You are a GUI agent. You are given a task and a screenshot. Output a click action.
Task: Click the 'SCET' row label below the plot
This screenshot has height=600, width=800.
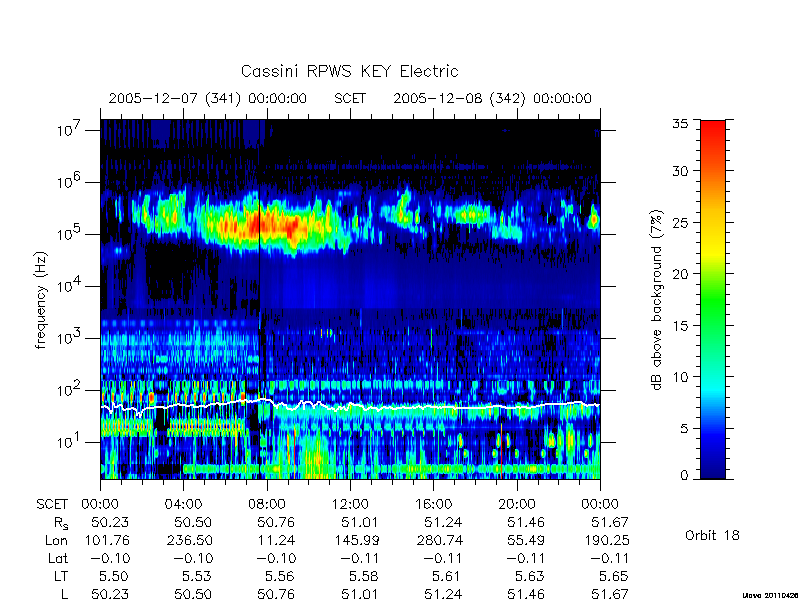click(x=52, y=504)
